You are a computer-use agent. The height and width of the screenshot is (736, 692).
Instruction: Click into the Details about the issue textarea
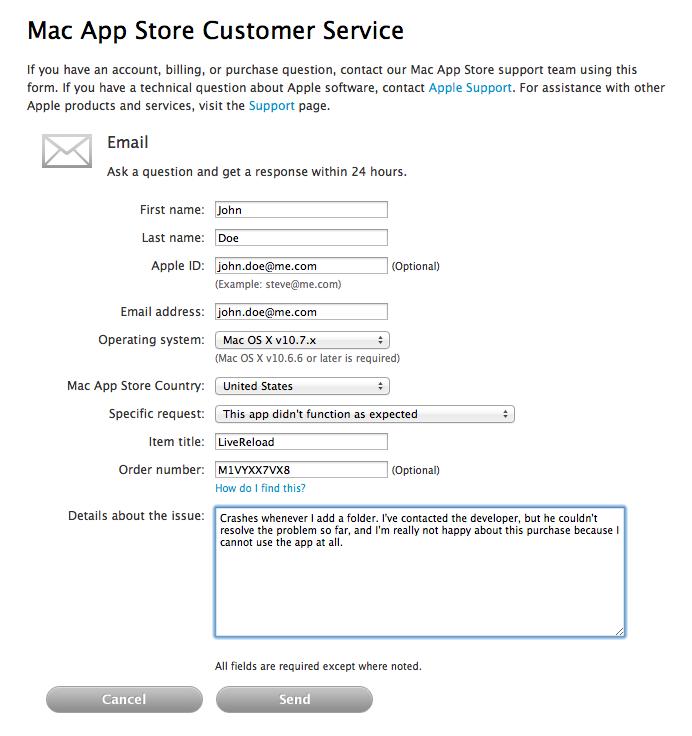coord(420,572)
